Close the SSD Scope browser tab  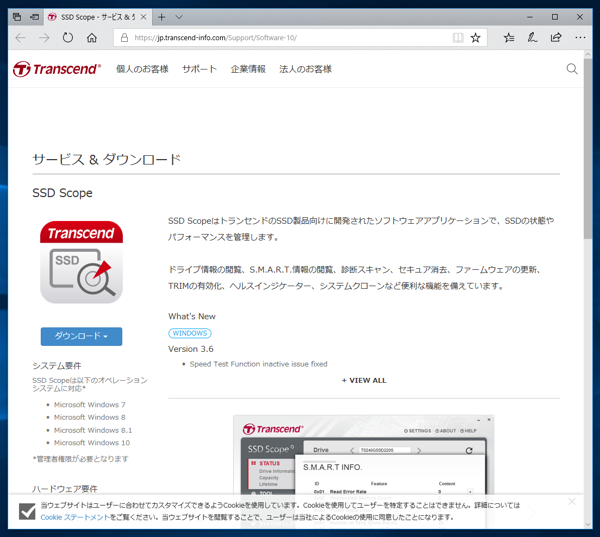click(143, 17)
